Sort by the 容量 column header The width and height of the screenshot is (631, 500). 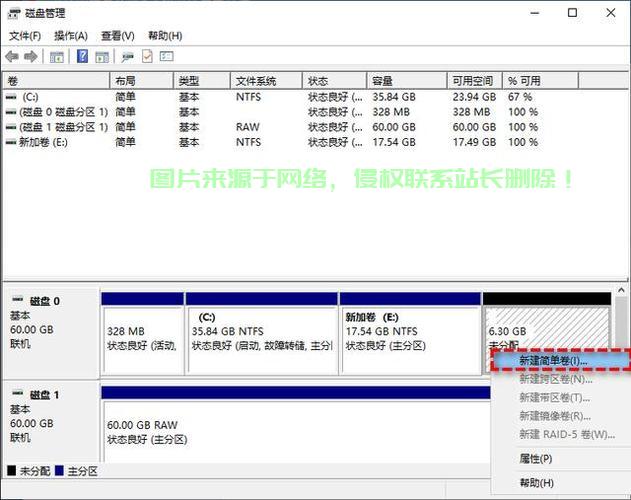click(x=407, y=81)
